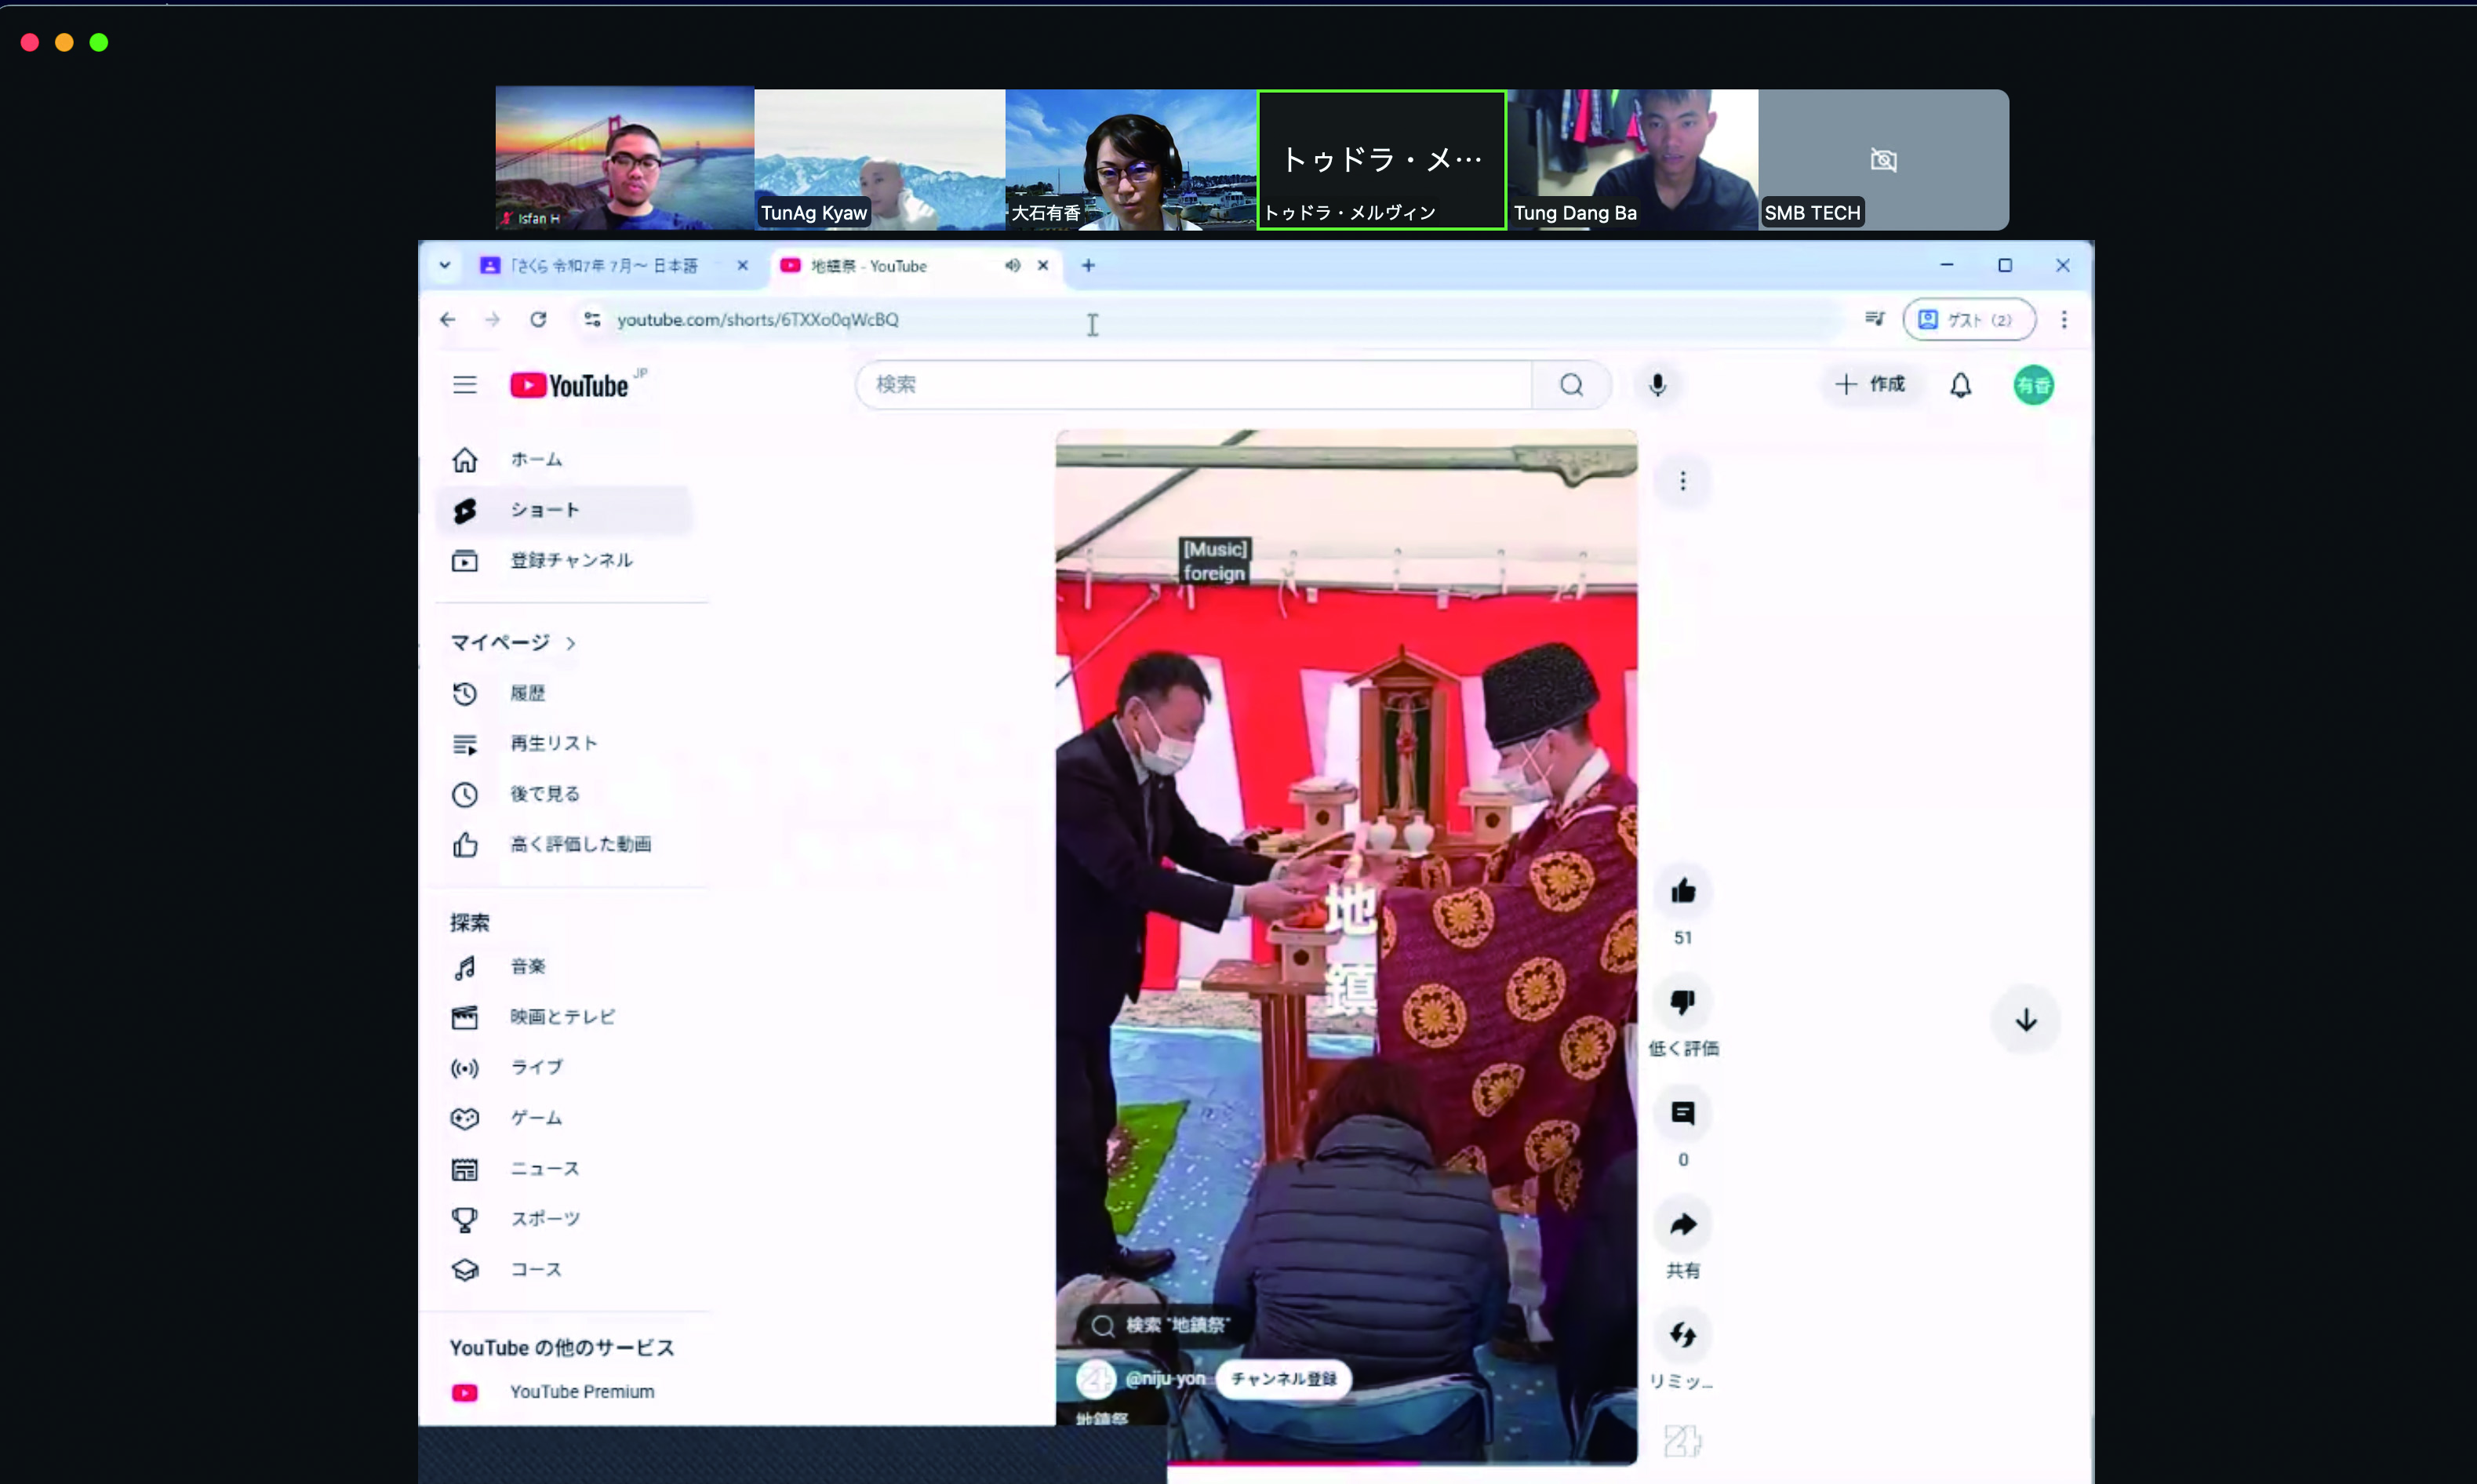Open YouTube notifications bell
This screenshot has width=2477, height=1484.
point(1960,385)
